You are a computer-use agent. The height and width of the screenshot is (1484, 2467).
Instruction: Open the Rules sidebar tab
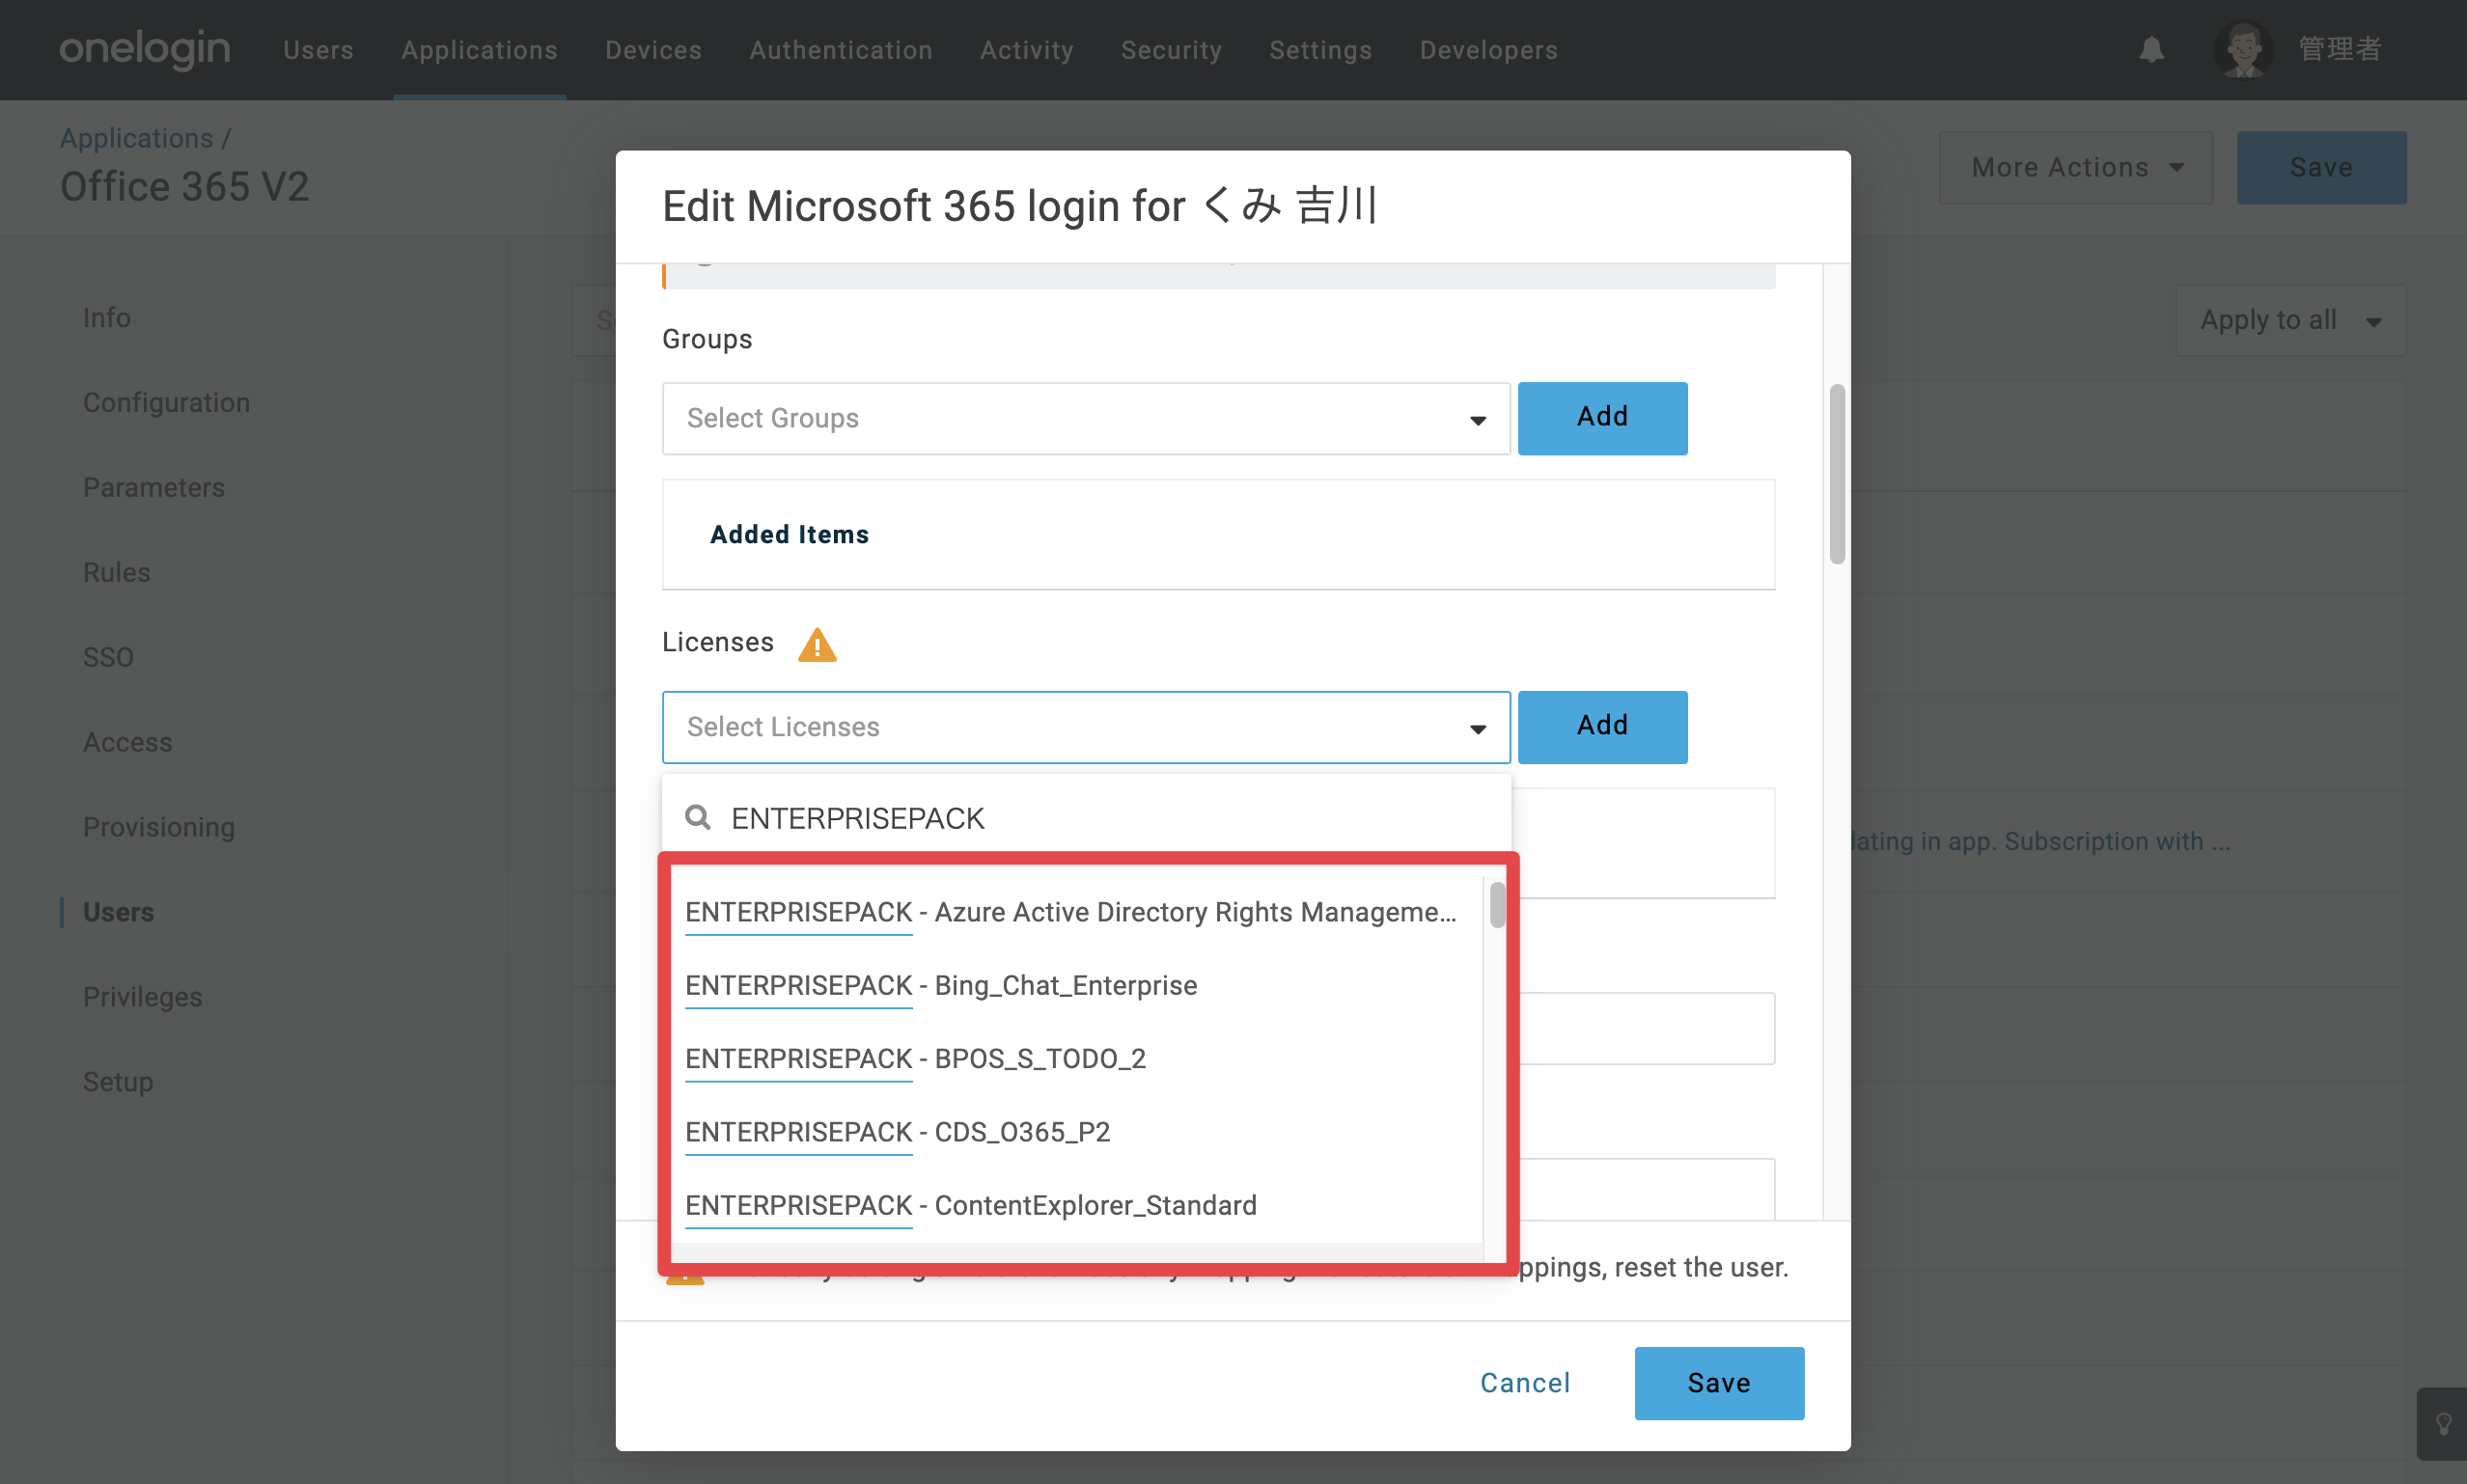pos(116,573)
